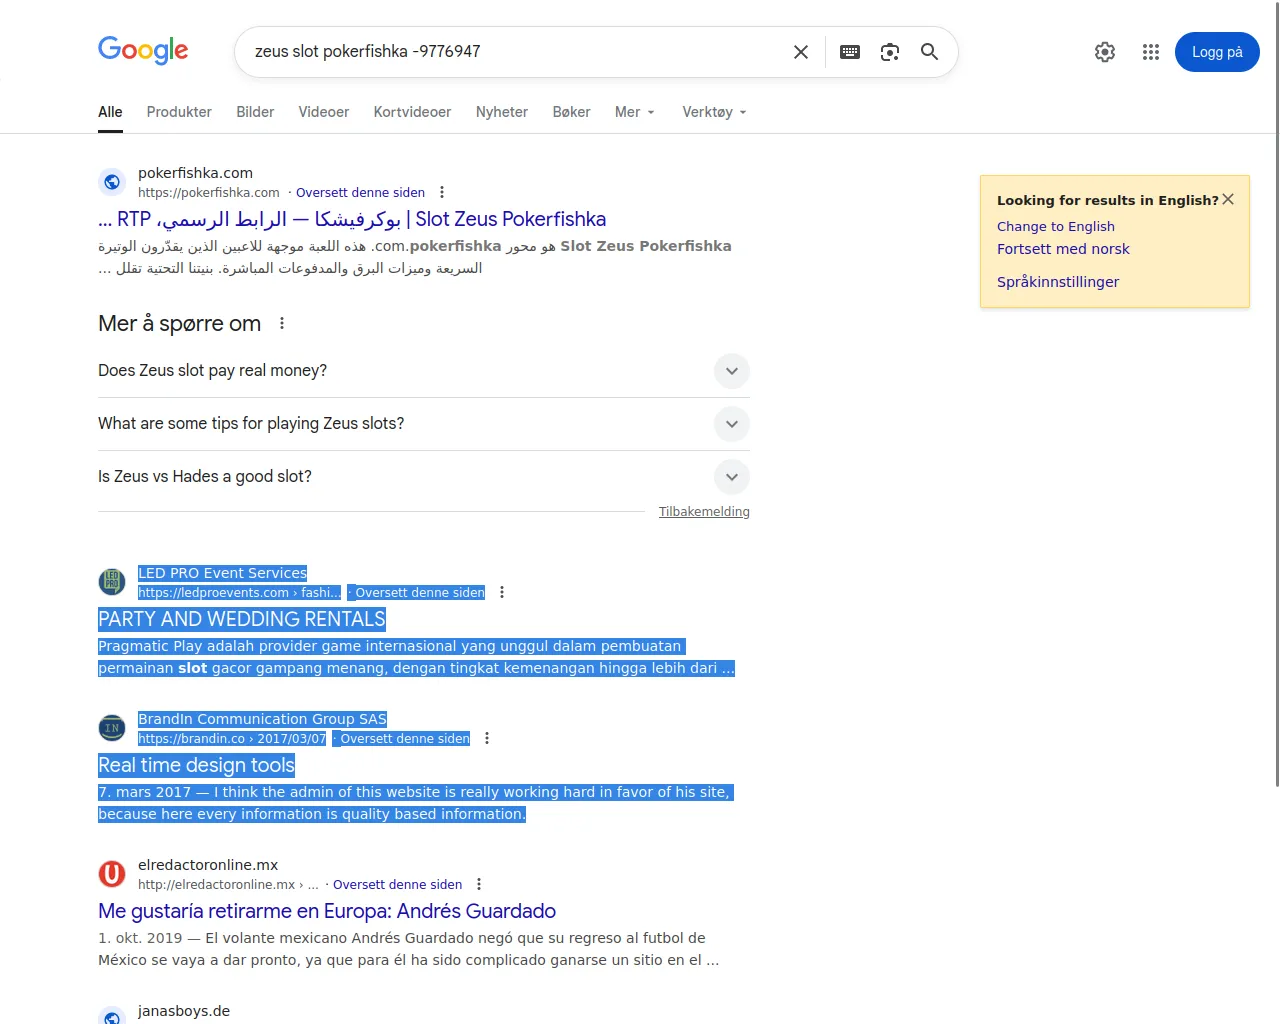Viewport: 1280px width, 1024px height.
Task: Open the on-screen keyboard input tool
Action: (x=850, y=52)
